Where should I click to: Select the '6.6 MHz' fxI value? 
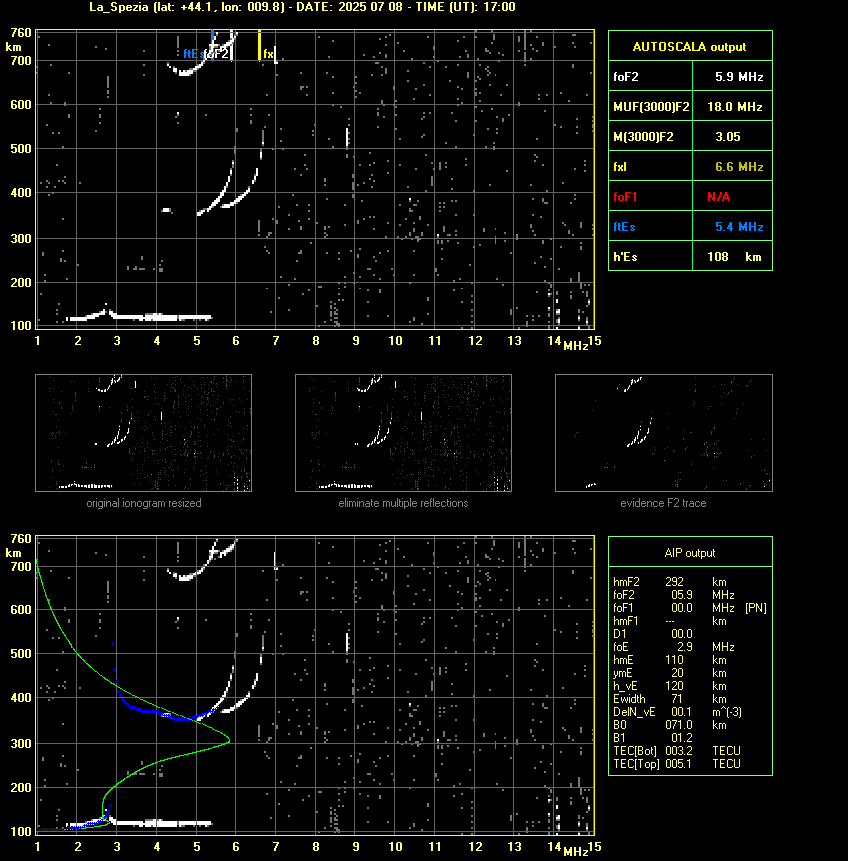click(739, 166)
